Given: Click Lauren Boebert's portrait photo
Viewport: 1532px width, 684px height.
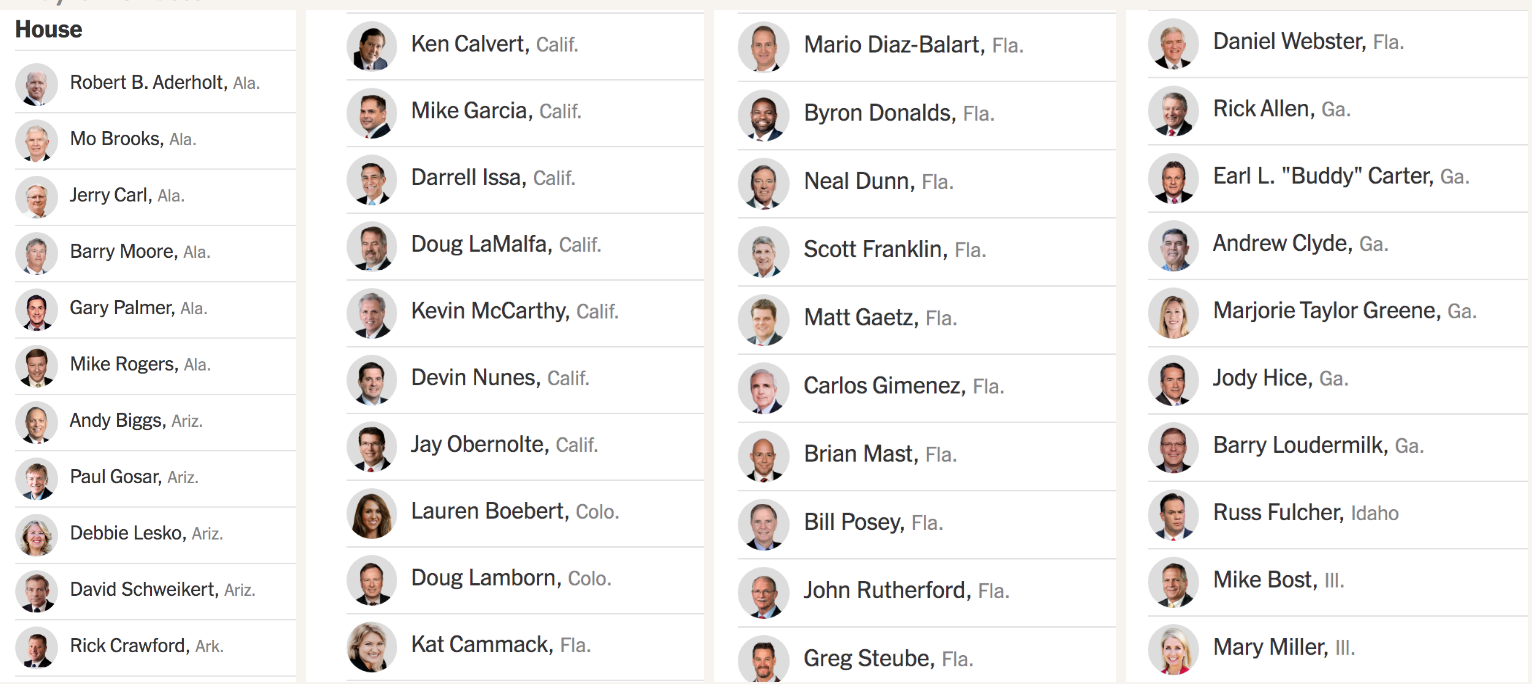Looking at the screenshot, I should tap(372, 513).
